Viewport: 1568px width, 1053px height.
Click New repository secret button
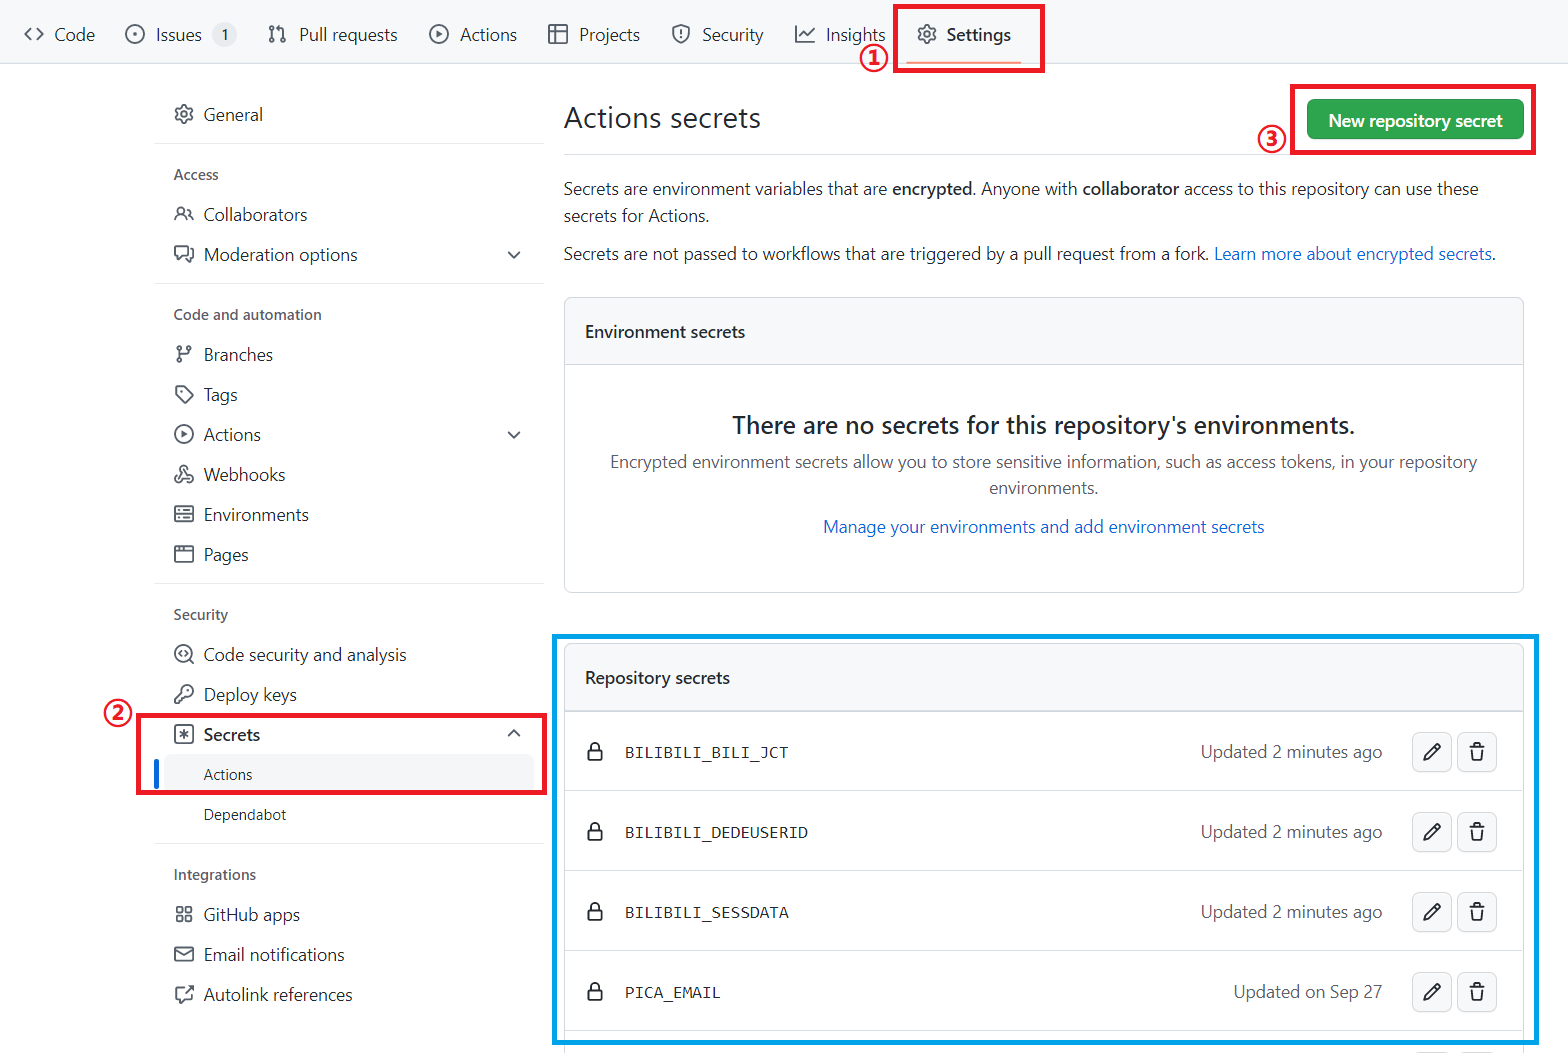tap(1415, 120)
